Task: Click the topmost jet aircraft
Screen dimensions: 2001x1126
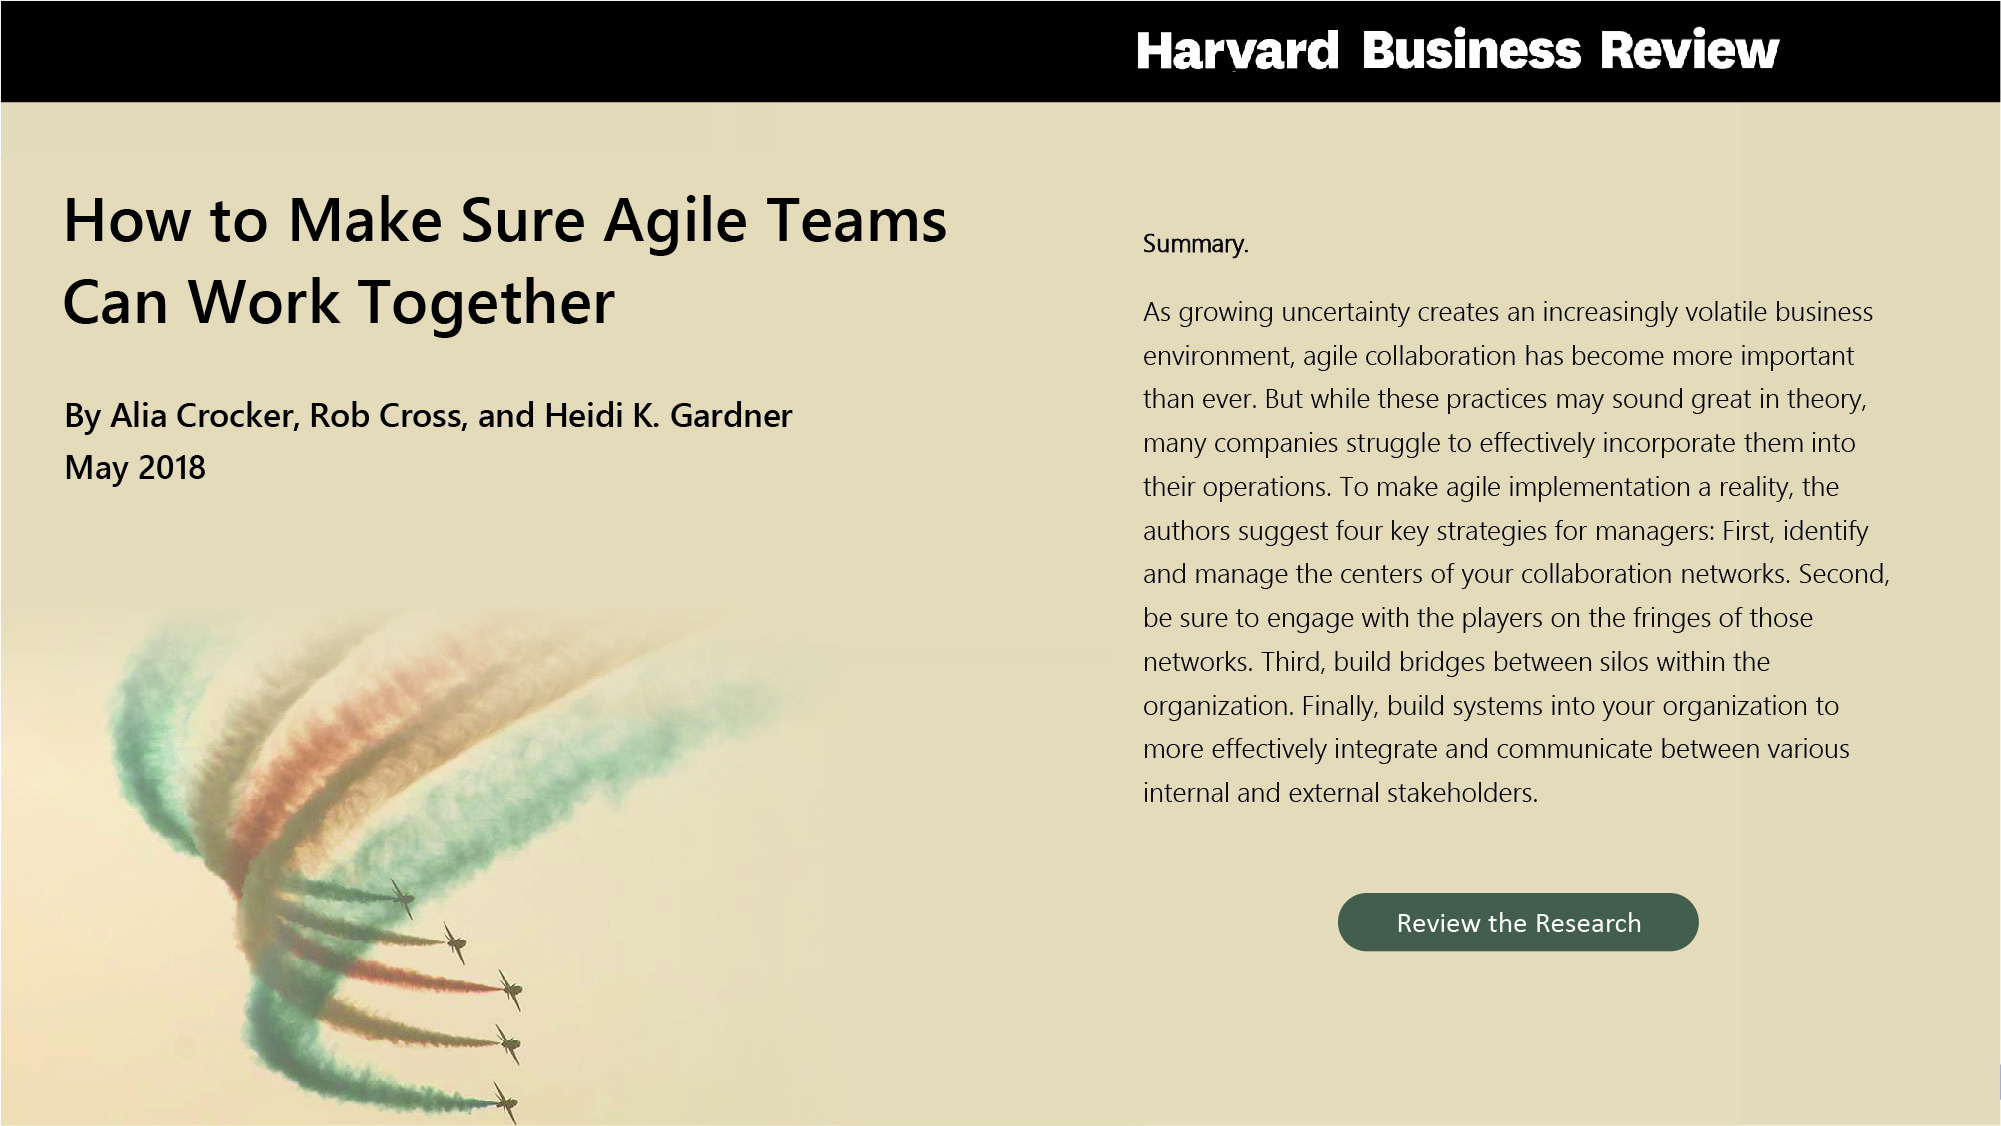Action: tap(402, 897)
